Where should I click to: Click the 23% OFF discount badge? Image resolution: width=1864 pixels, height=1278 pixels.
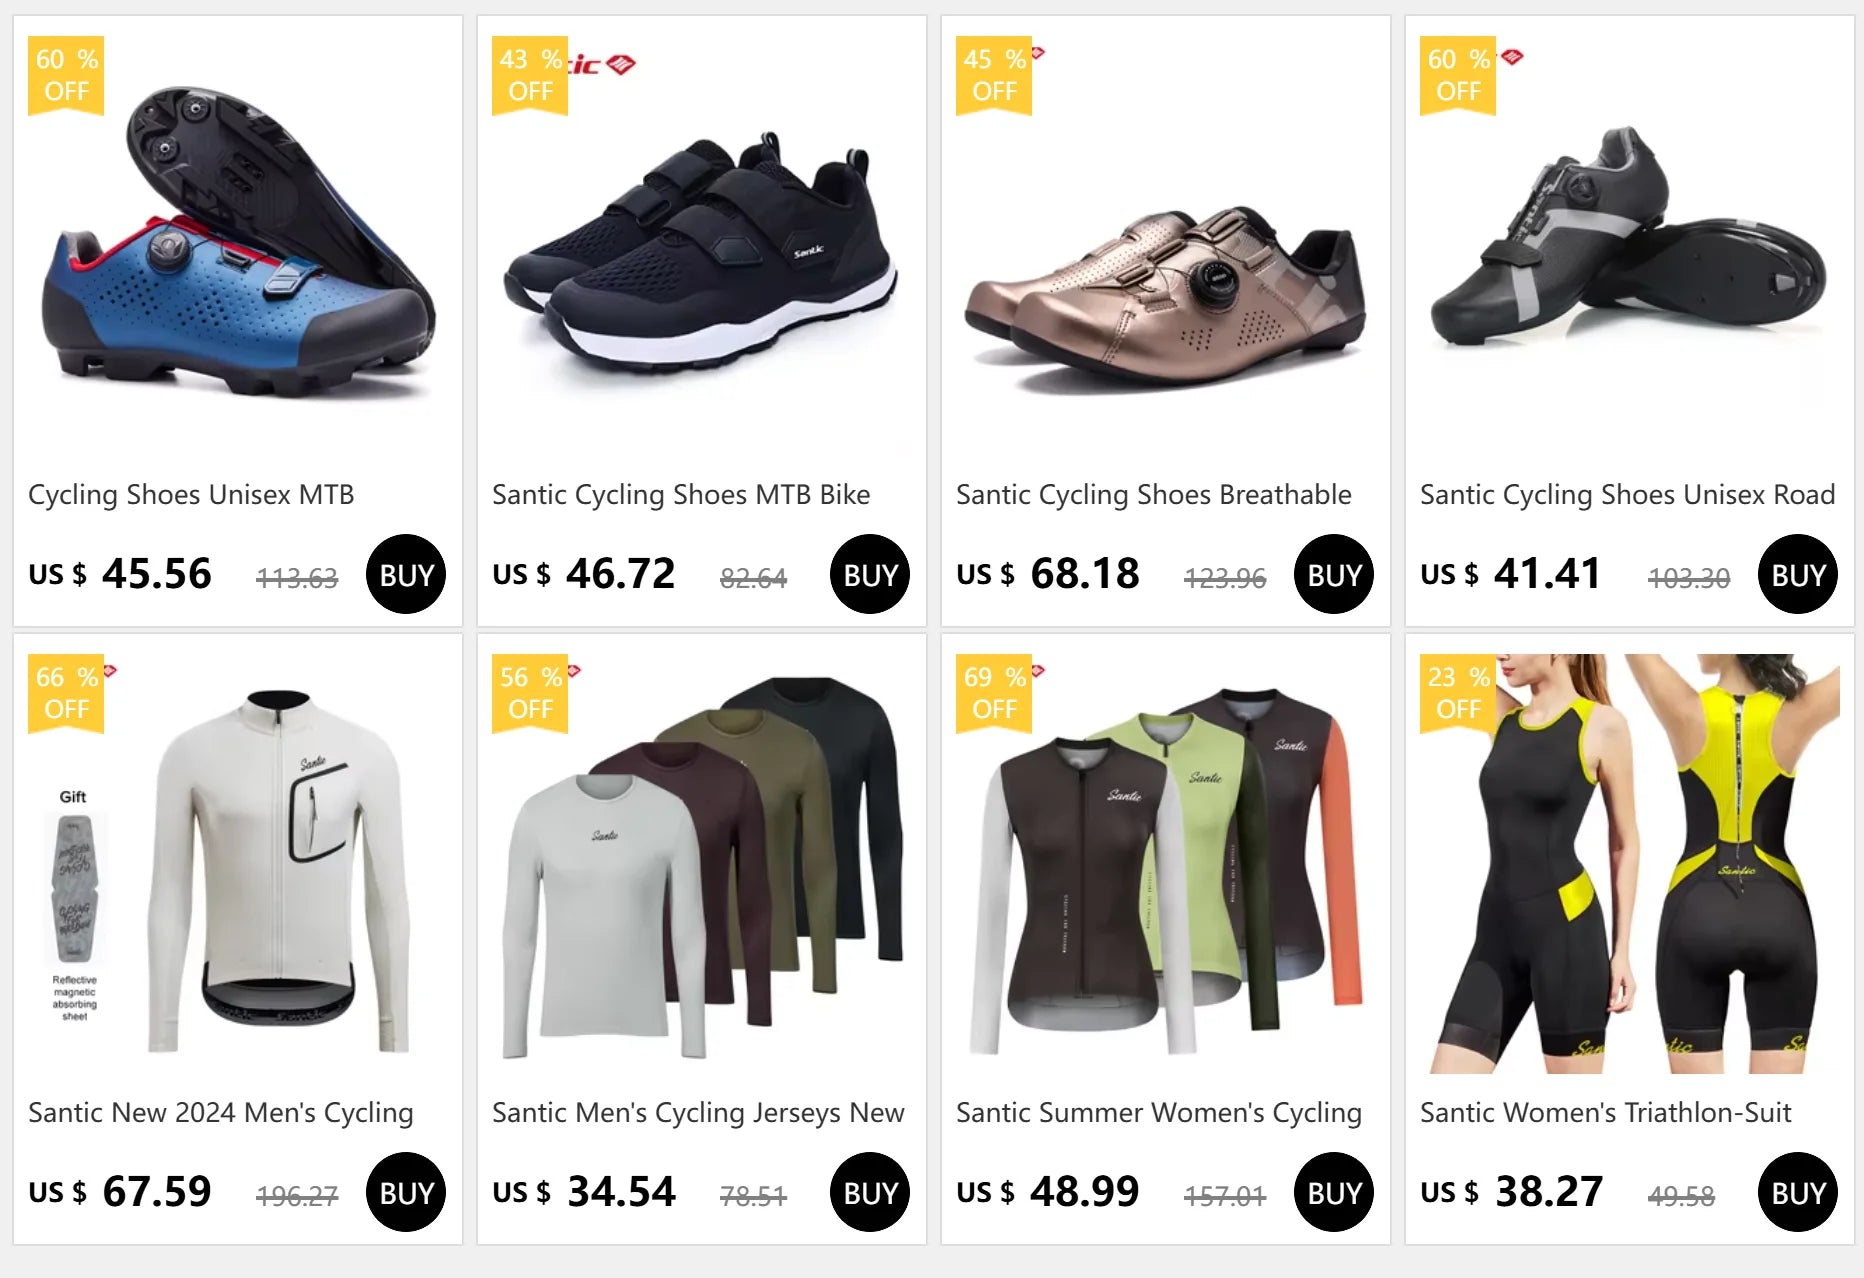click(x=1458, y=693)
